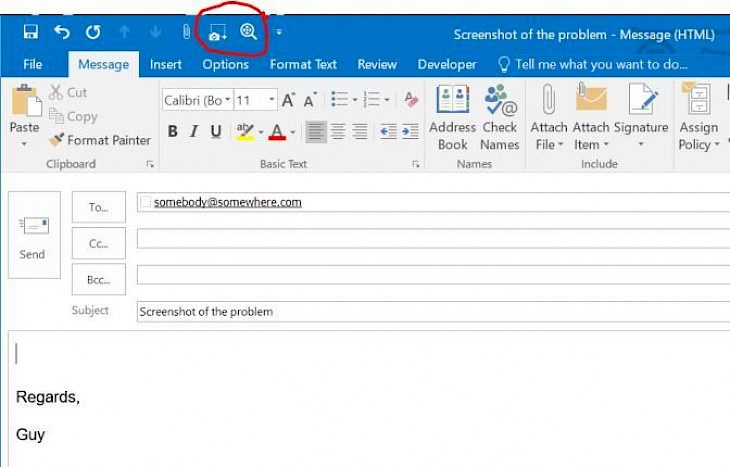Image resolution: width=730 pixels, height=467 pixels.
Task: Undo the last action
Action: 61,32
